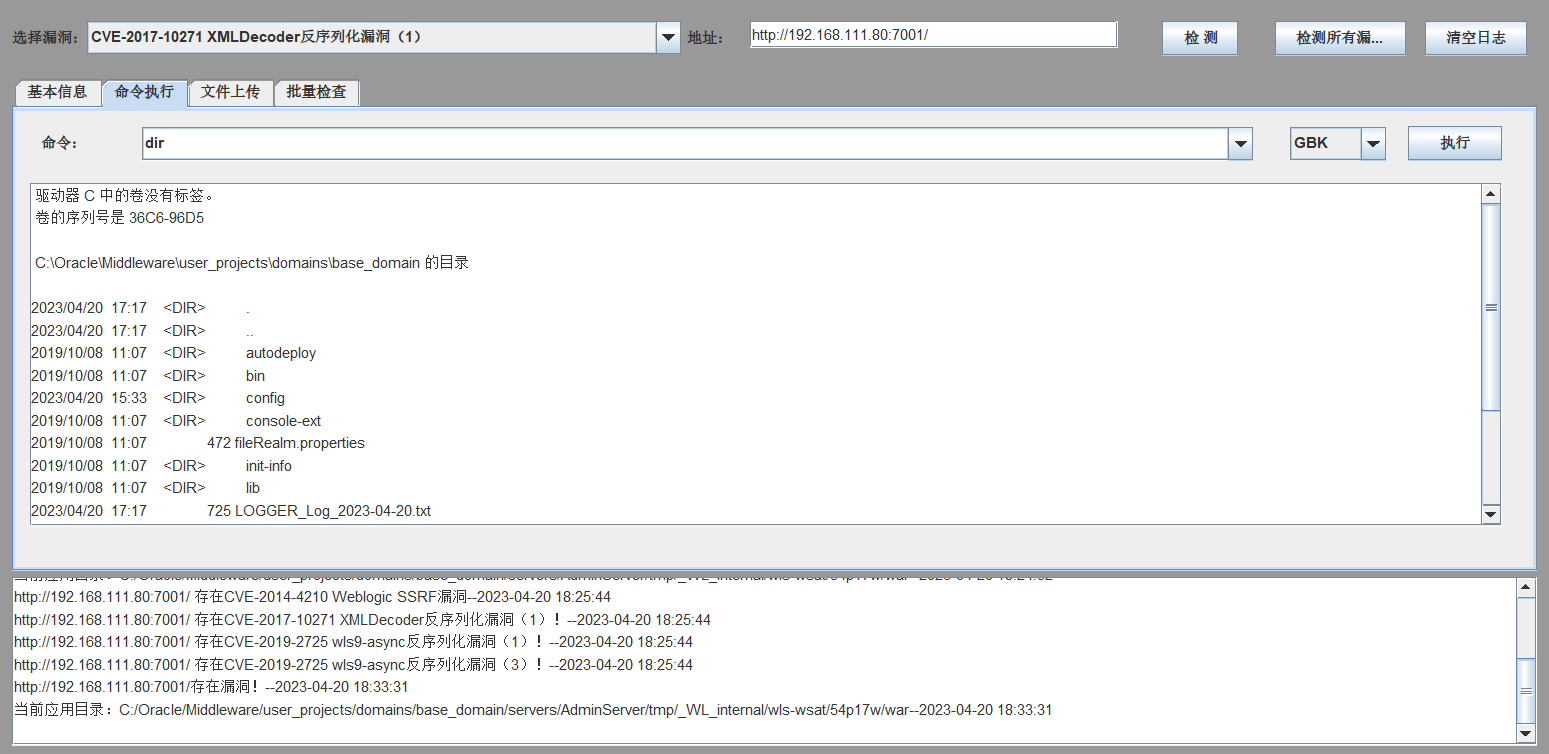Open the vulnerability selection dropdown arrow
The width and height of the screenshot is (1549, 754).
[668, 38]
